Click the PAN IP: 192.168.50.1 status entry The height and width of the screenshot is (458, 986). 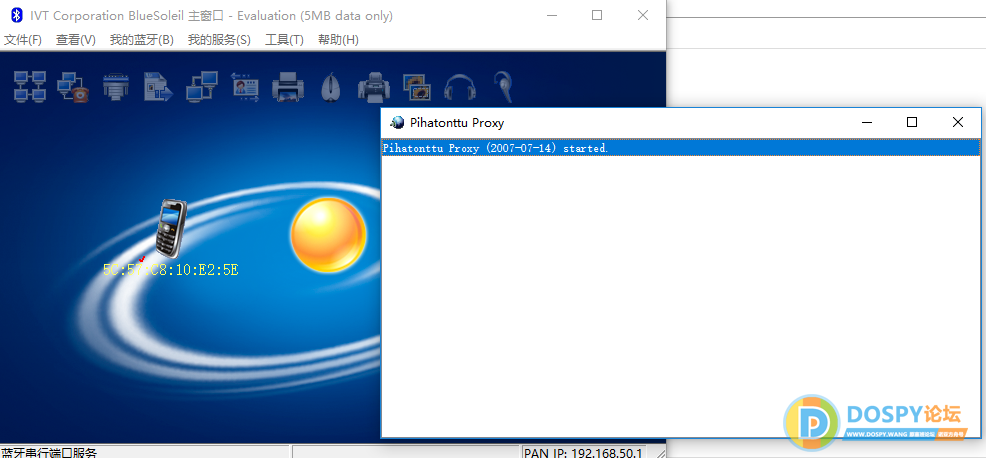coord(582,452)
